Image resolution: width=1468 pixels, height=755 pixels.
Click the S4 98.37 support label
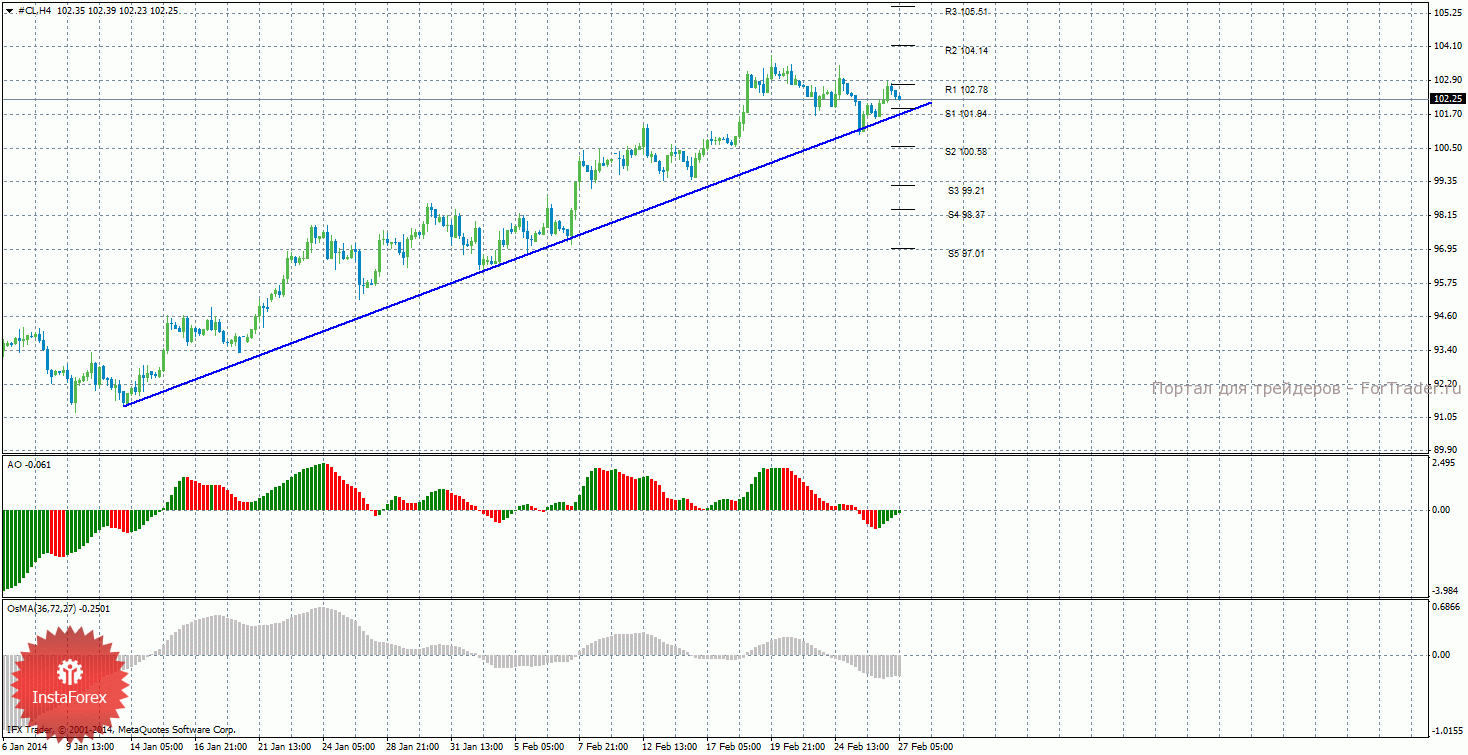(966, 215)
